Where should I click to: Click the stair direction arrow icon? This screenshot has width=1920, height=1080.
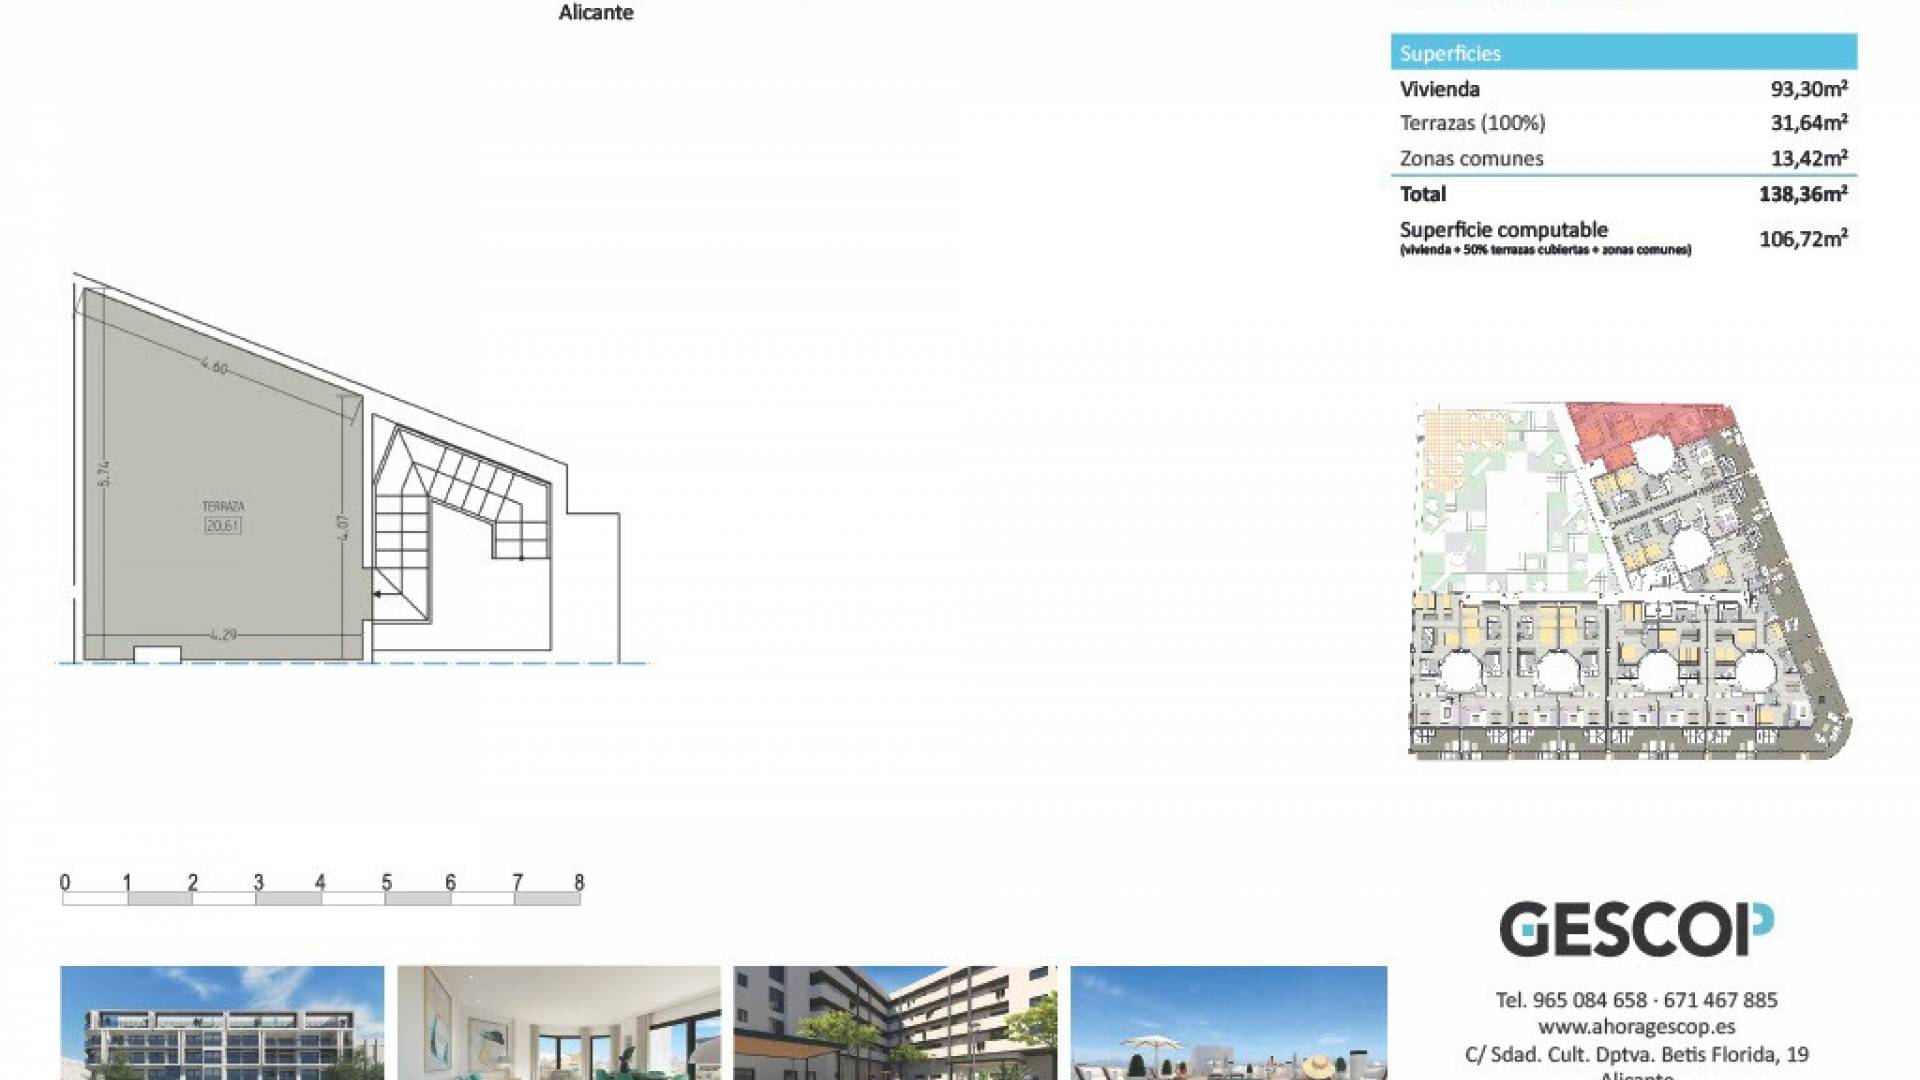380,594
